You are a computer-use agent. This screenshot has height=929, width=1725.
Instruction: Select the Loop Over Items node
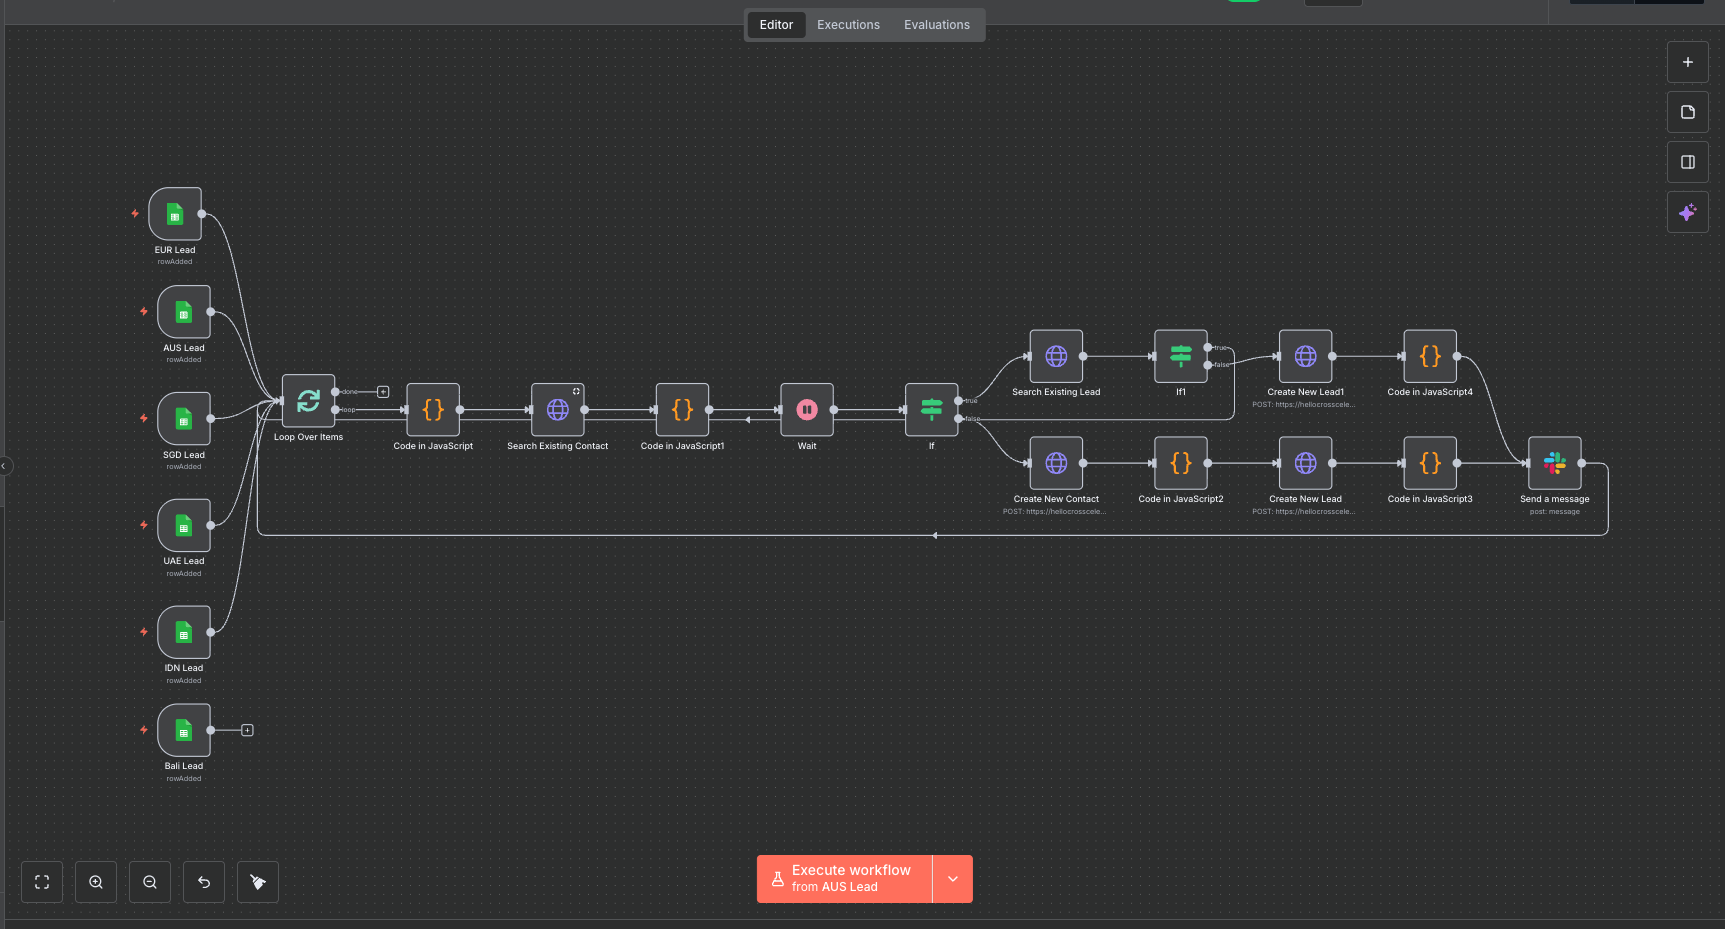tap(308, 402)
